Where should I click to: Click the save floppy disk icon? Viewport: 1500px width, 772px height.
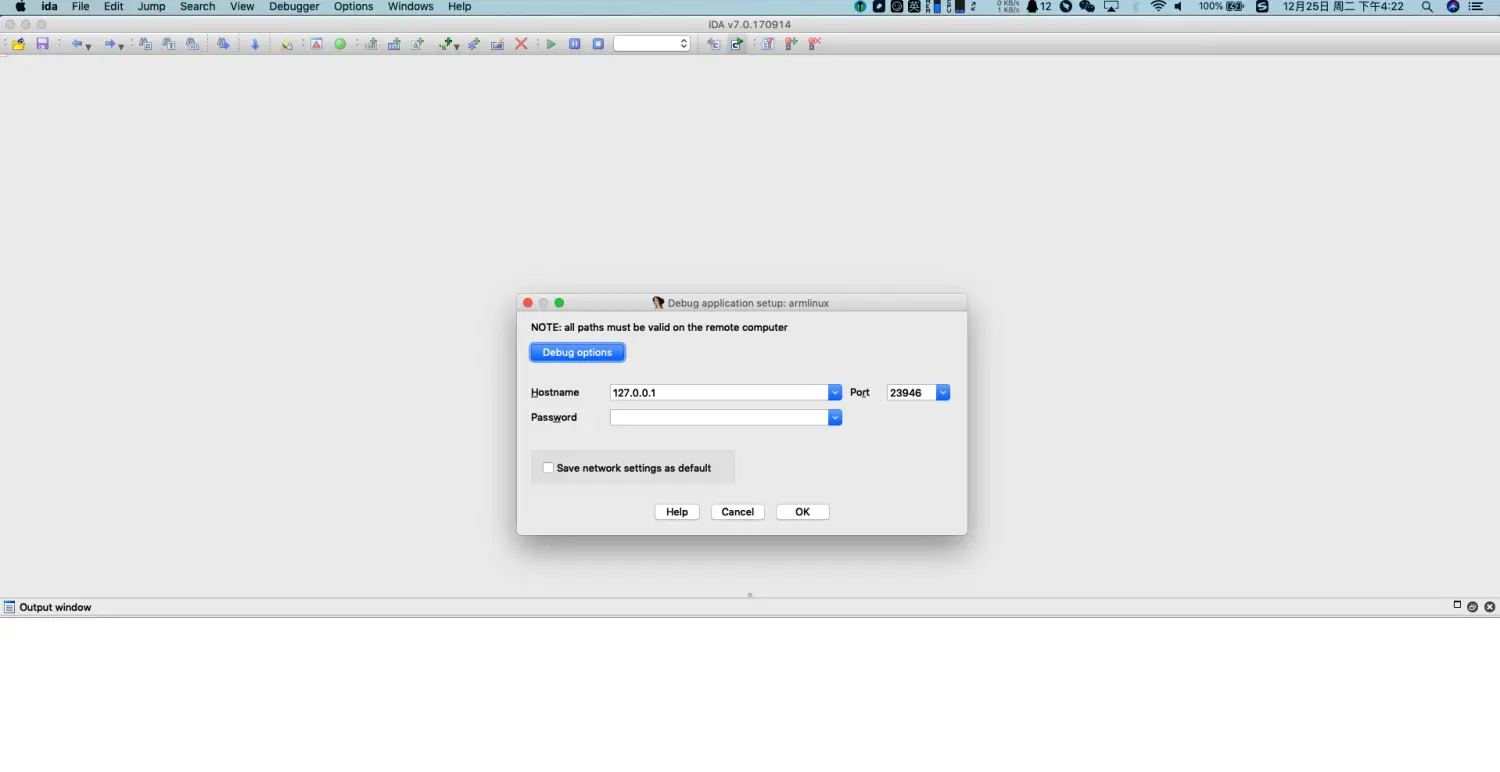tap(42, 44)
